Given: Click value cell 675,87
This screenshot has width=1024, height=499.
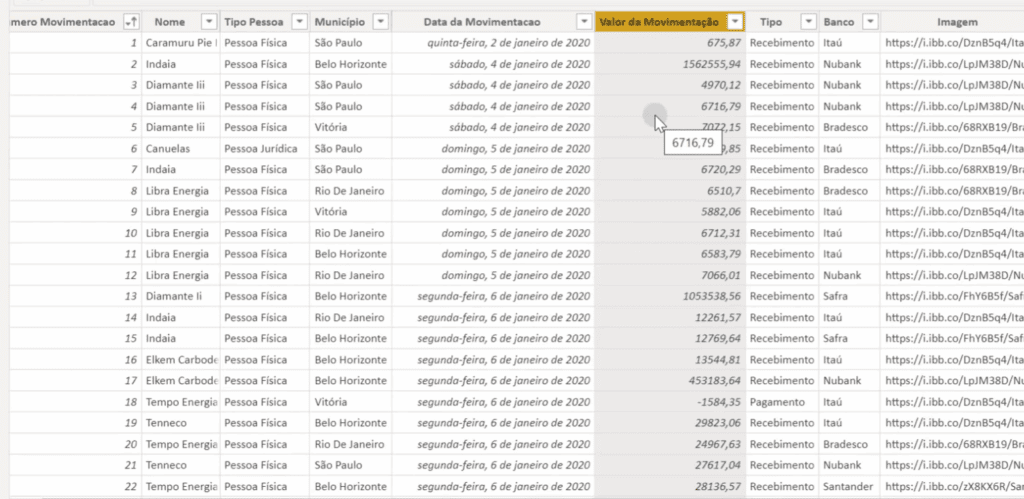Looking at the screenshot, I should [670, 43].
